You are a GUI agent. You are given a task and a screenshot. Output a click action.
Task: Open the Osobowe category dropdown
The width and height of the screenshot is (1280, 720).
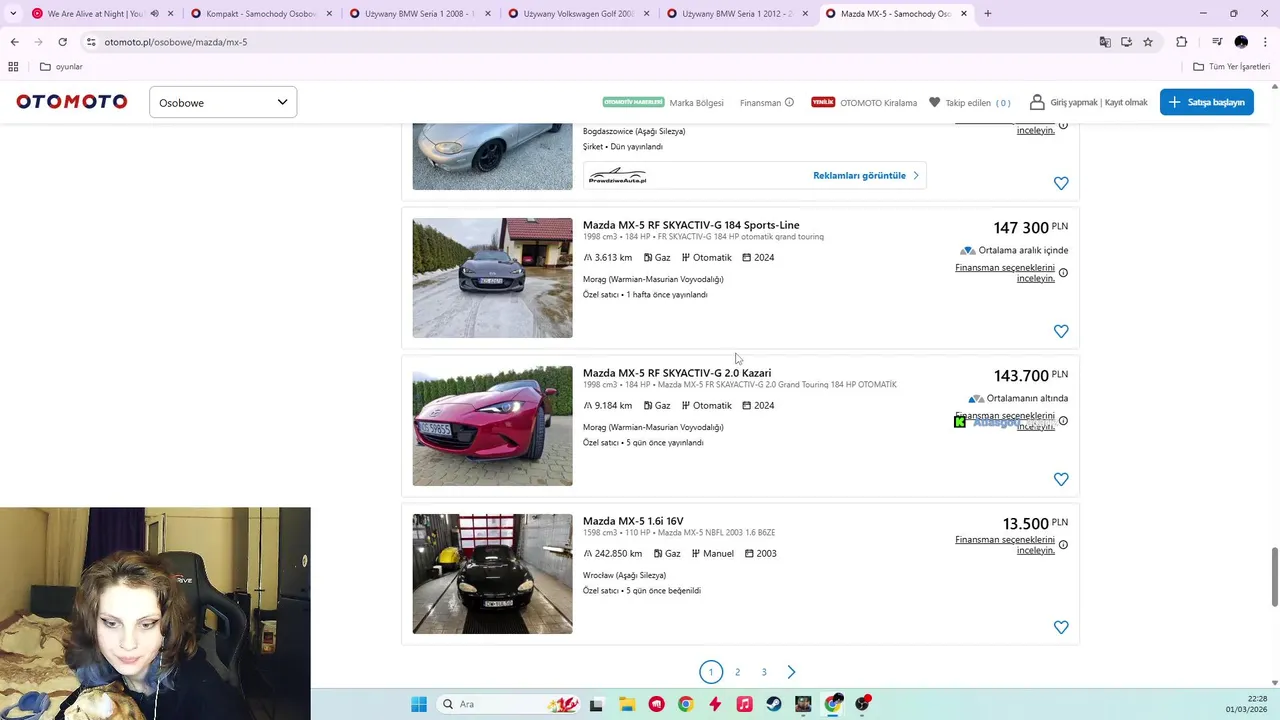[223, 102]
